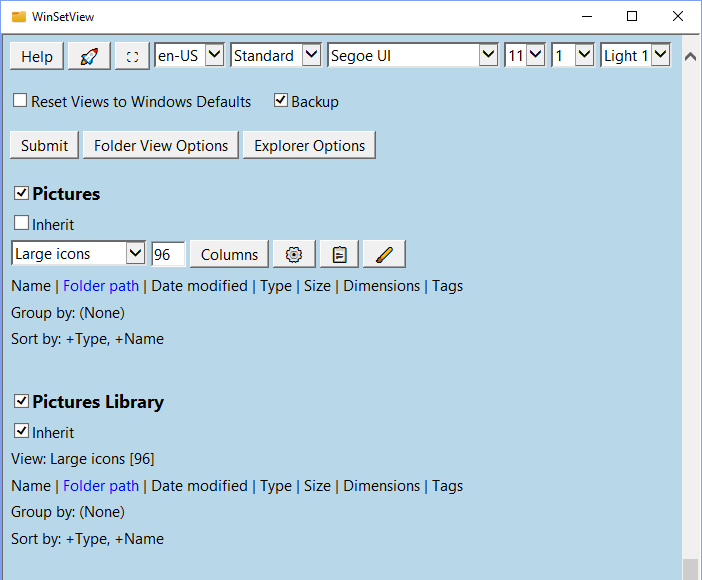Viewport: 702px width, 580px height.
Task: Click 'Tags' column under Pictures Library
Action: coord(447,486)
